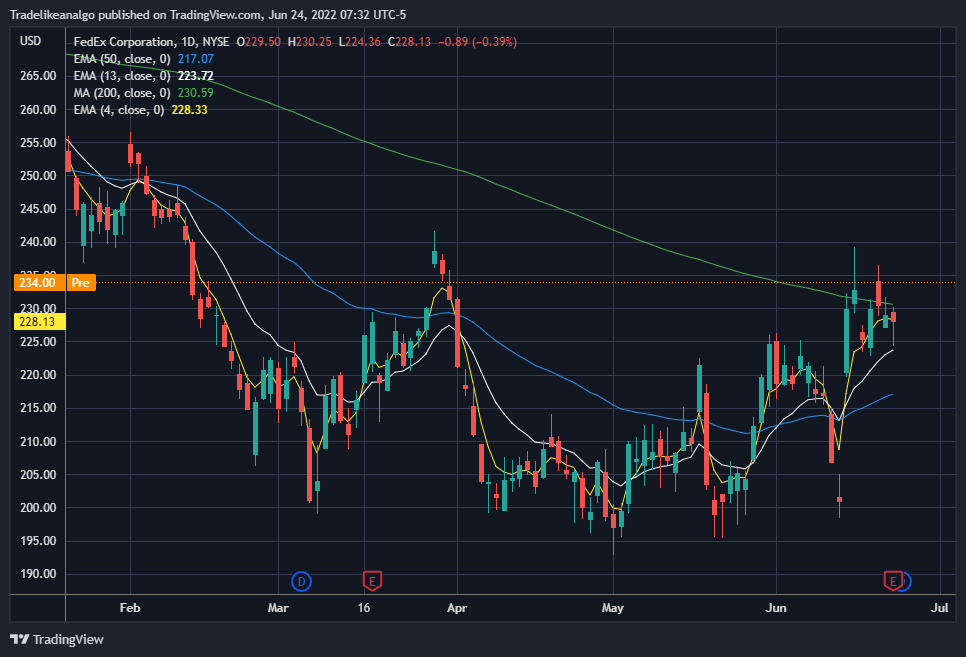966x657 pixels.
Task: Click the close price C228.13 in the header
Action: coord(410,42)
